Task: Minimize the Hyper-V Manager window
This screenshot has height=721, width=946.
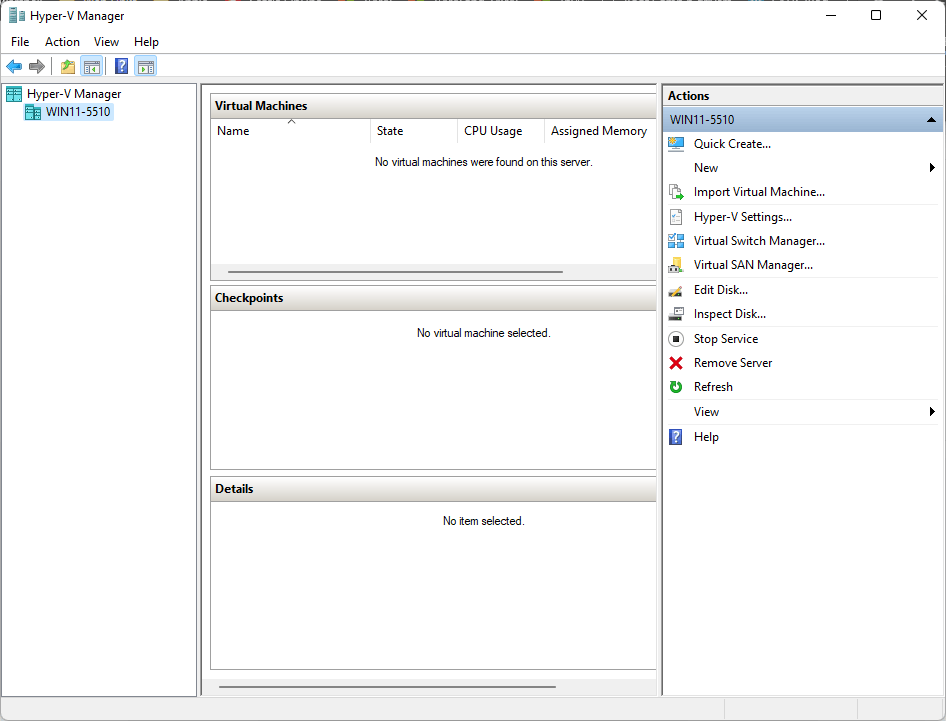Action: (831, 15)
